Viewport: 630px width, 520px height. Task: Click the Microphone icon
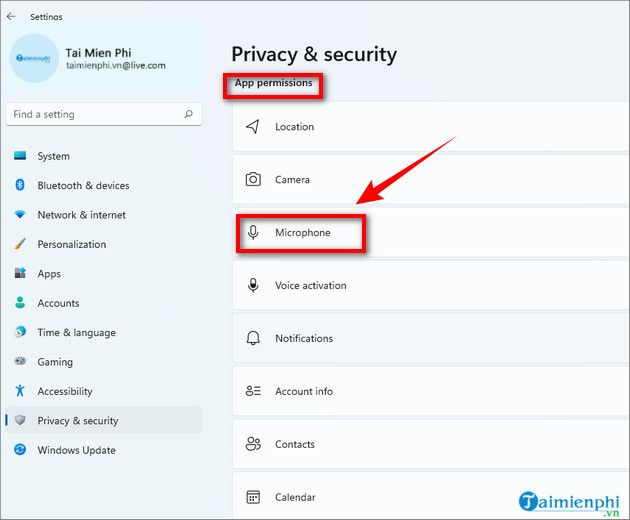pos(253,232)
